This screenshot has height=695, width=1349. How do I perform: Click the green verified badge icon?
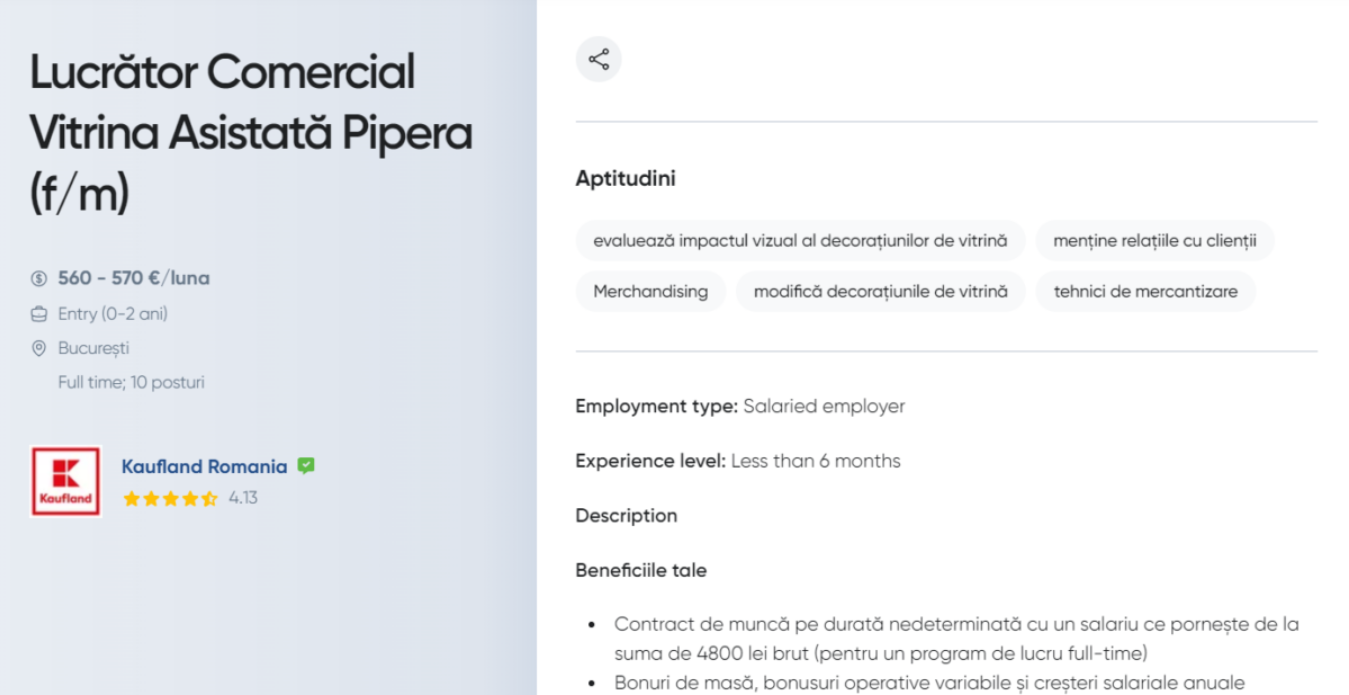306,466
